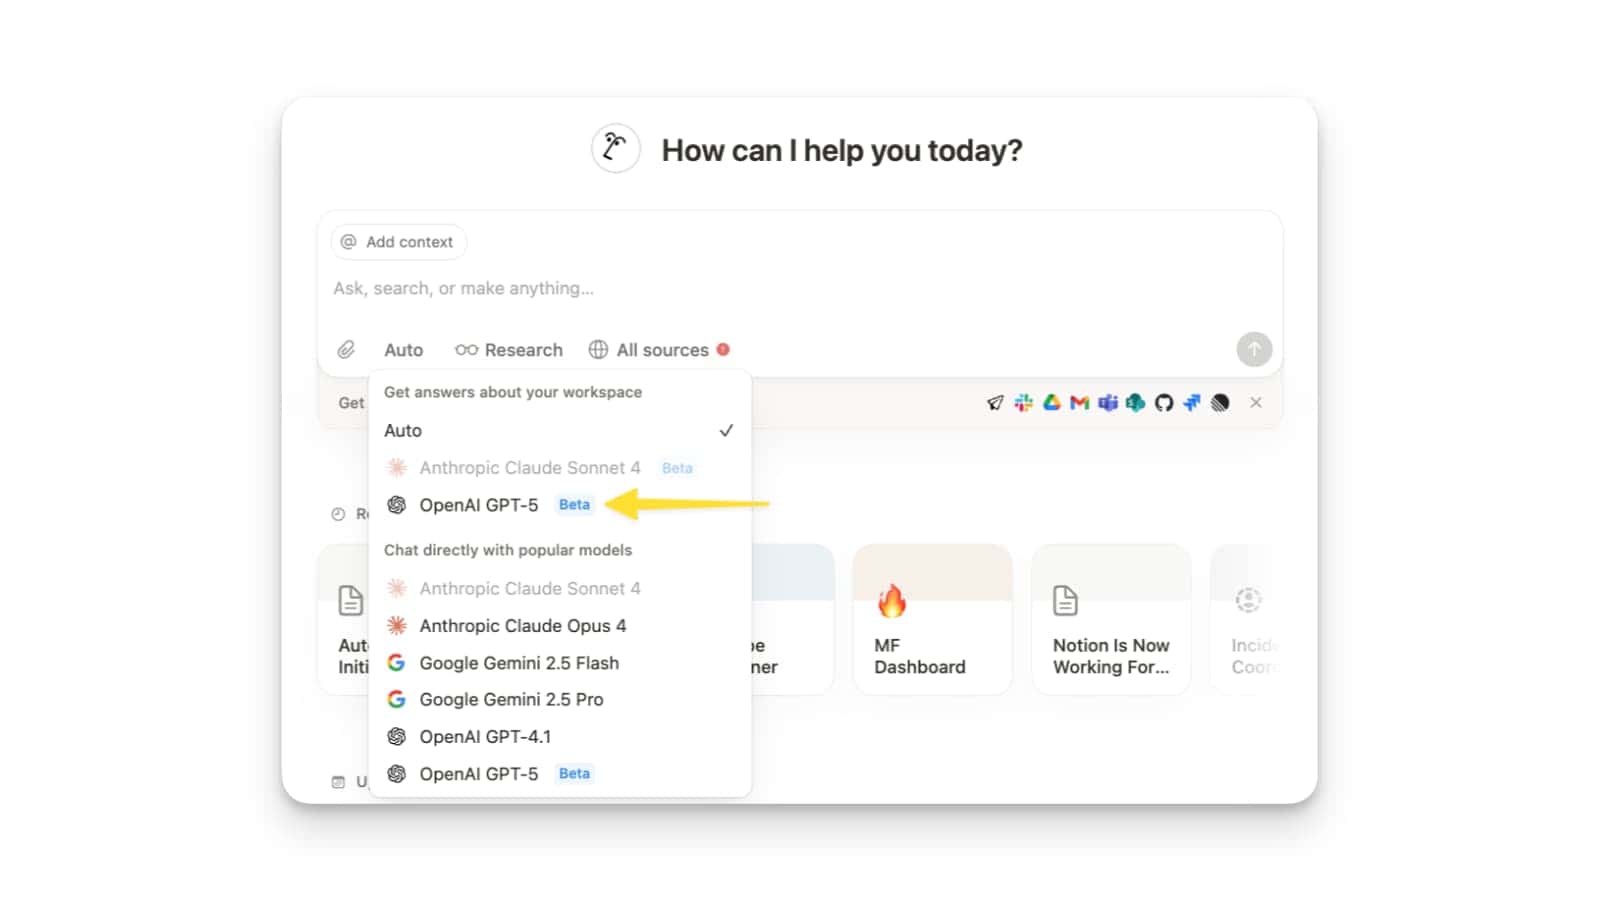The image size is (1600, 900).
Task: Click the Linear connector icon
Action: (x=1220, y=402)
